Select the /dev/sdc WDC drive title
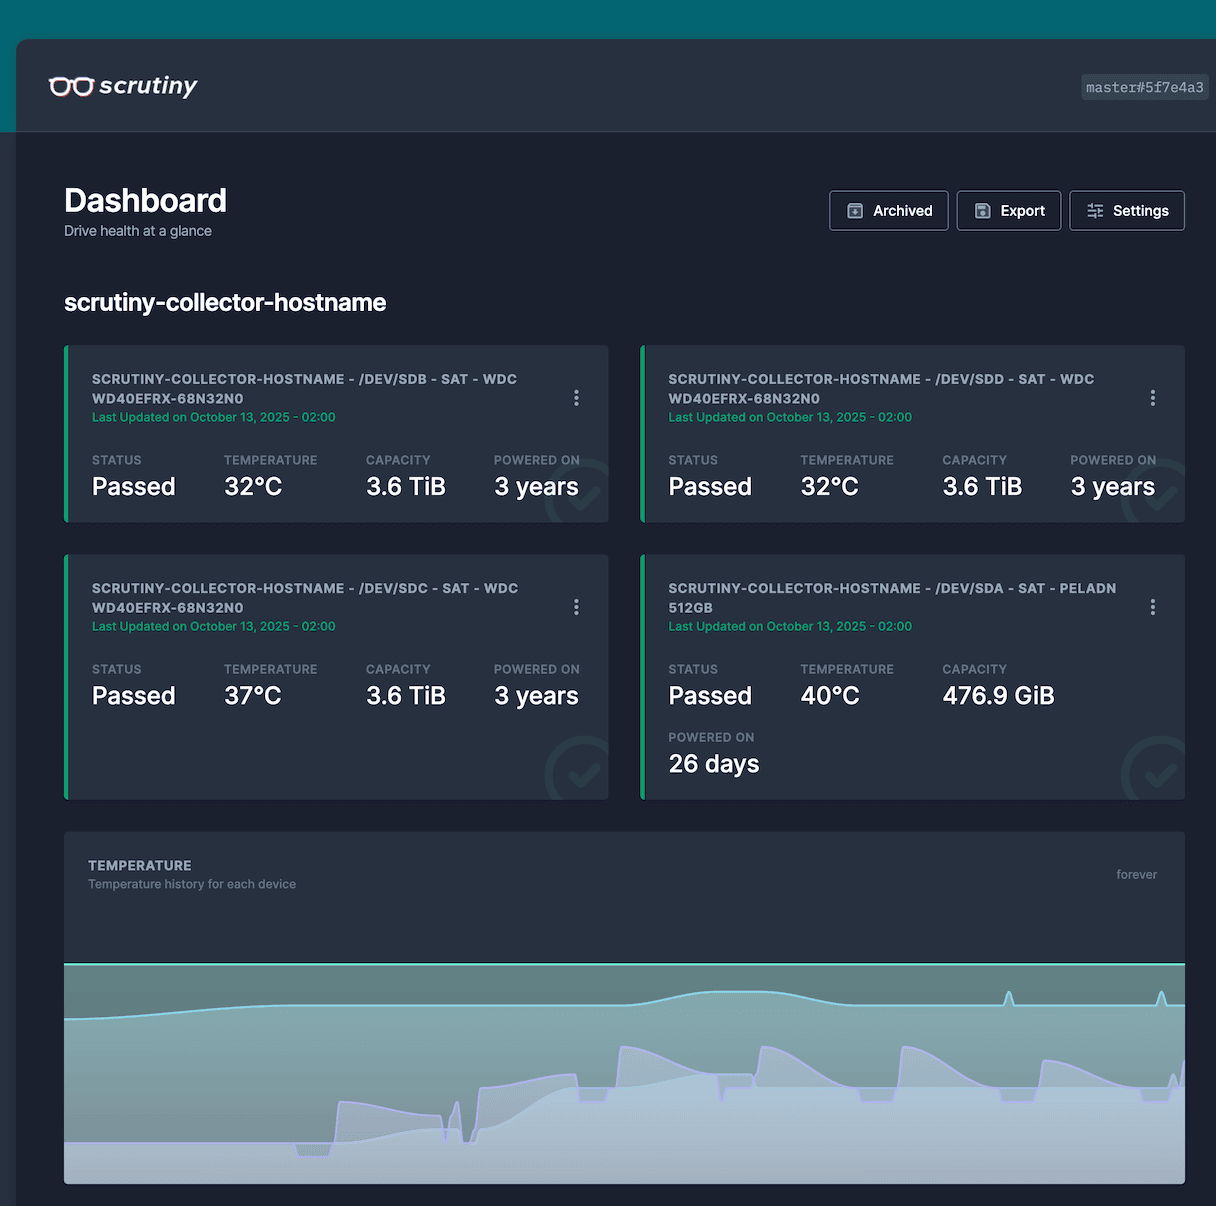This screenshot has width=1216, height=1206. tap(304, 597)
